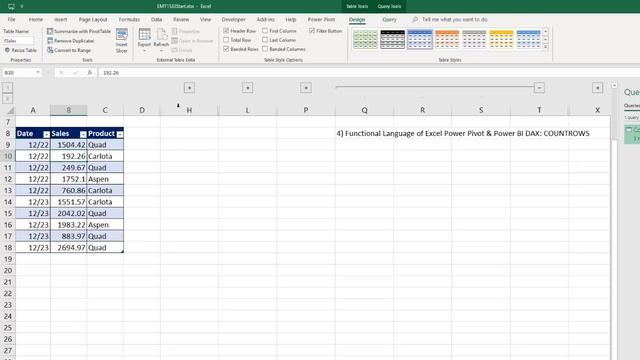The width and height of the screenshot is (640, 360).
Task: Click the COUNTROWS heading text in row 8
Action: [x=463, y=133]
